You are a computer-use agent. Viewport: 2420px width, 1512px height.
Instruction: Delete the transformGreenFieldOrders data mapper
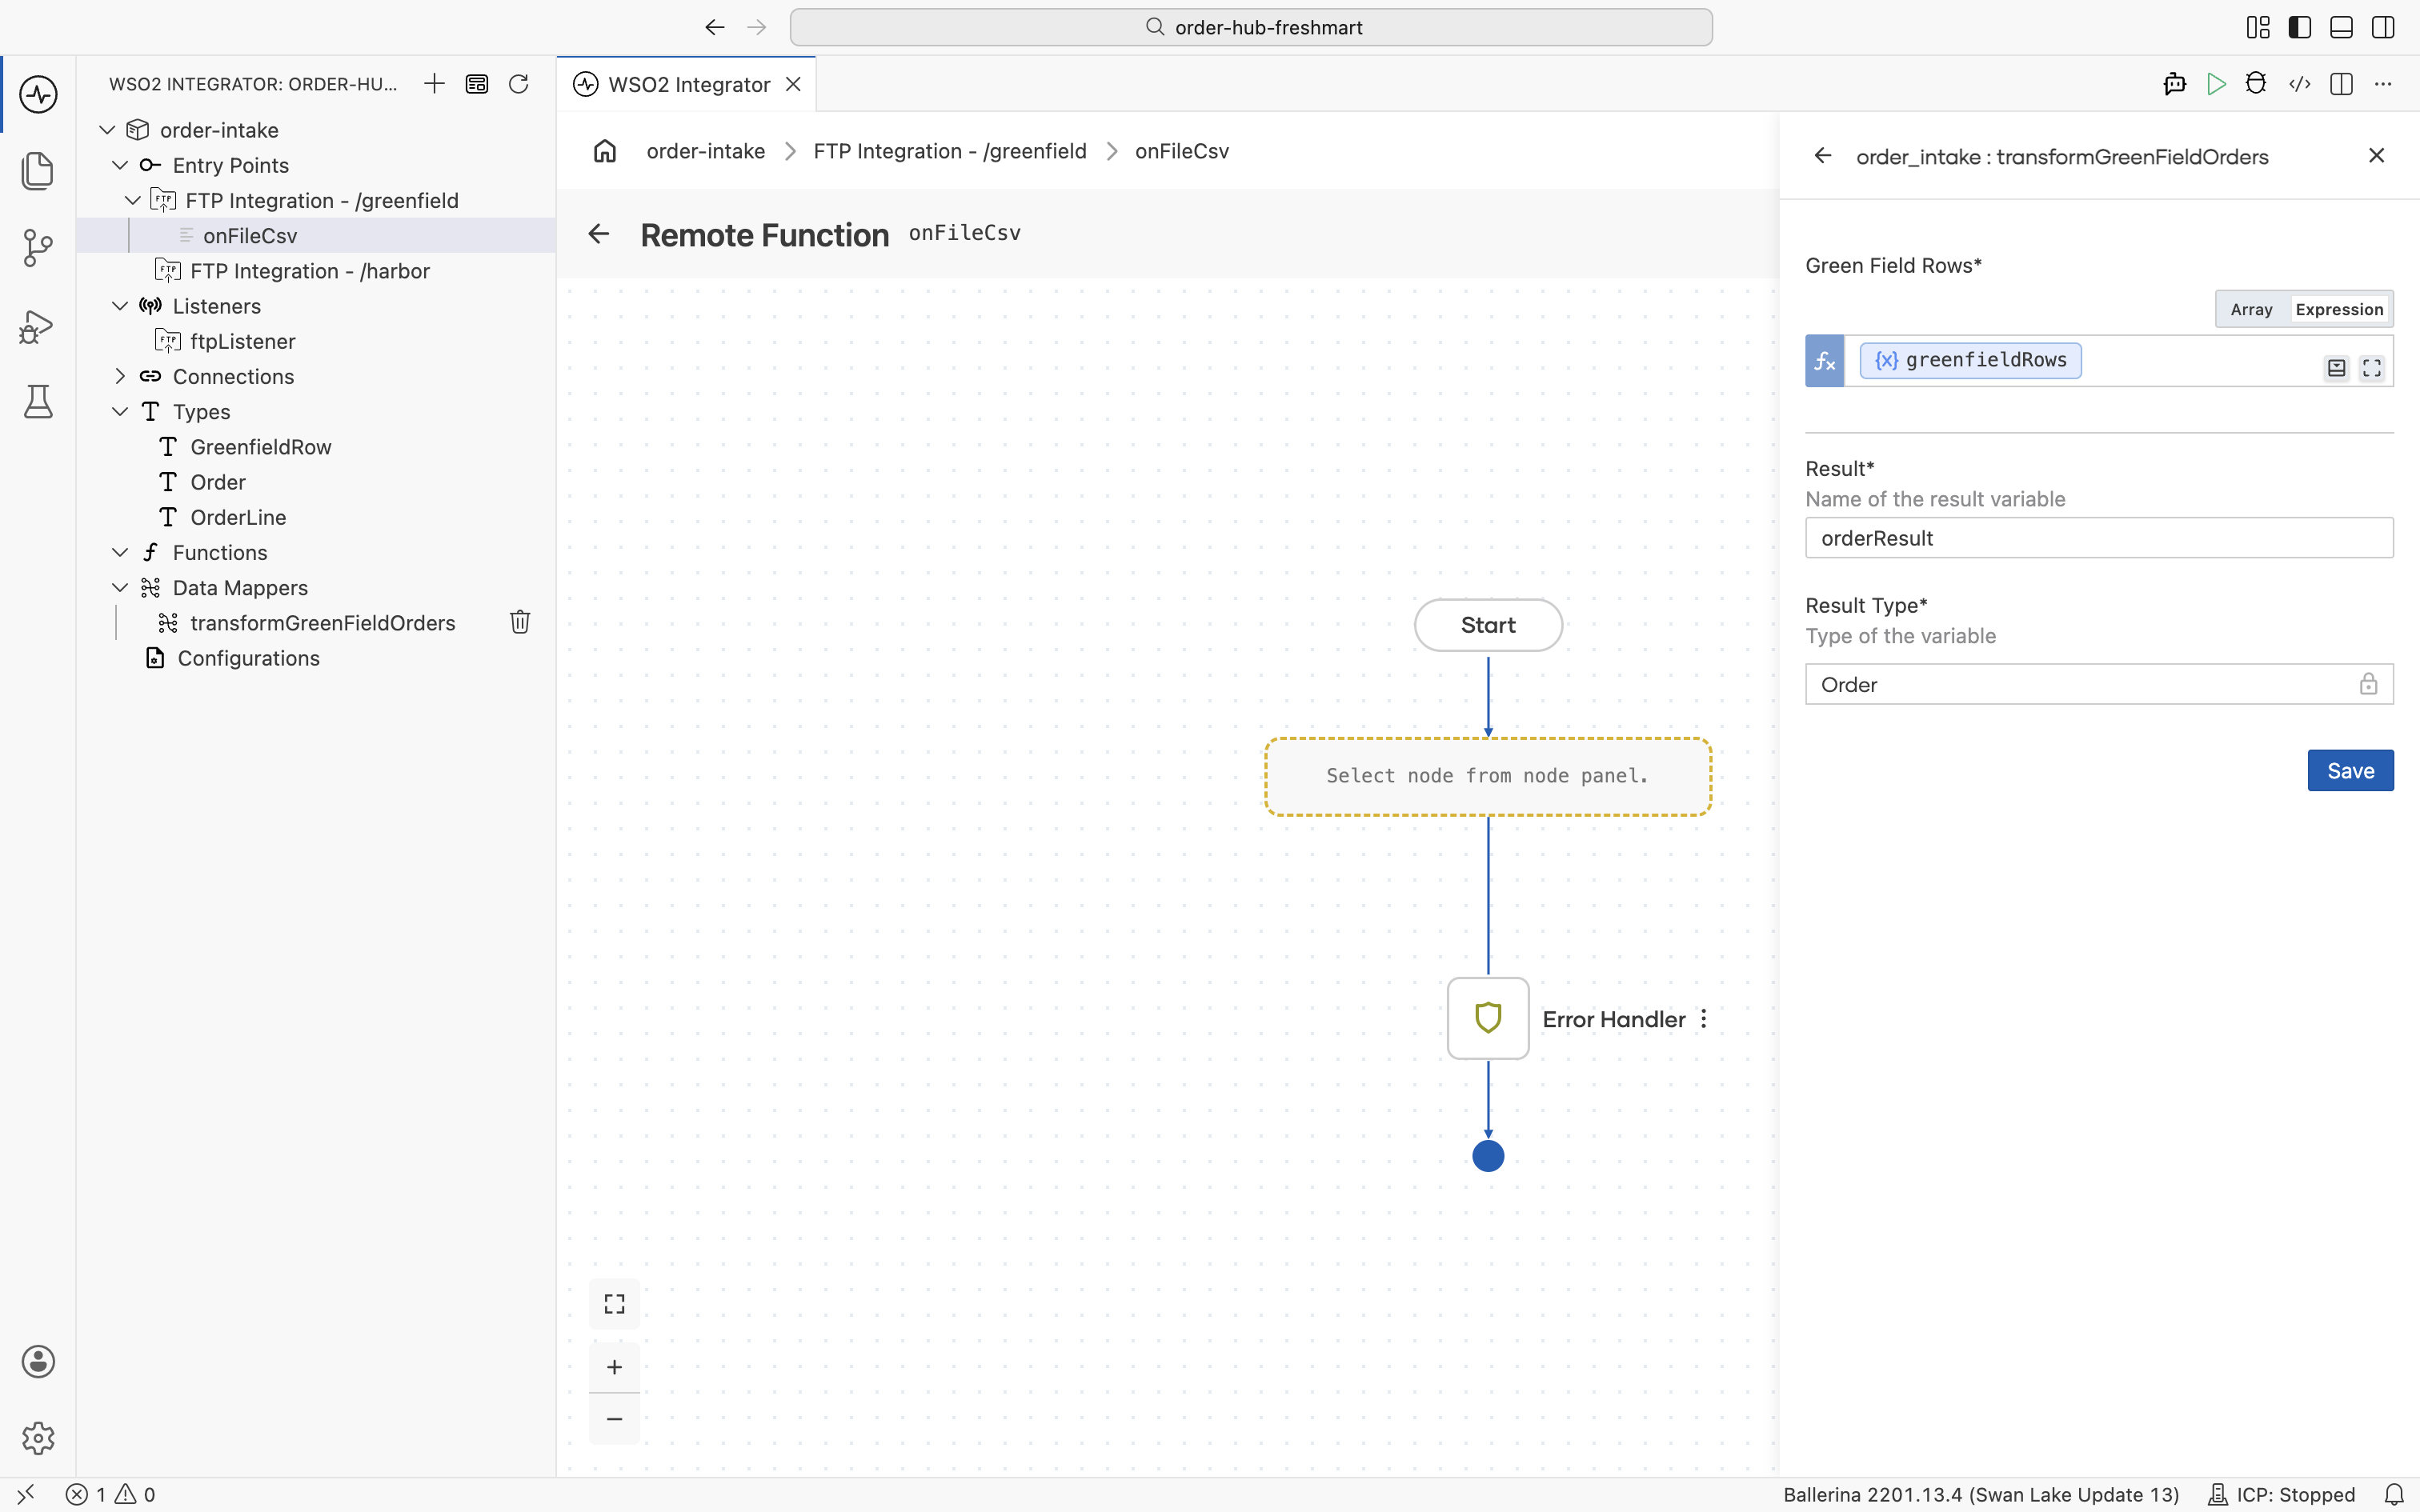coord(520,622)
